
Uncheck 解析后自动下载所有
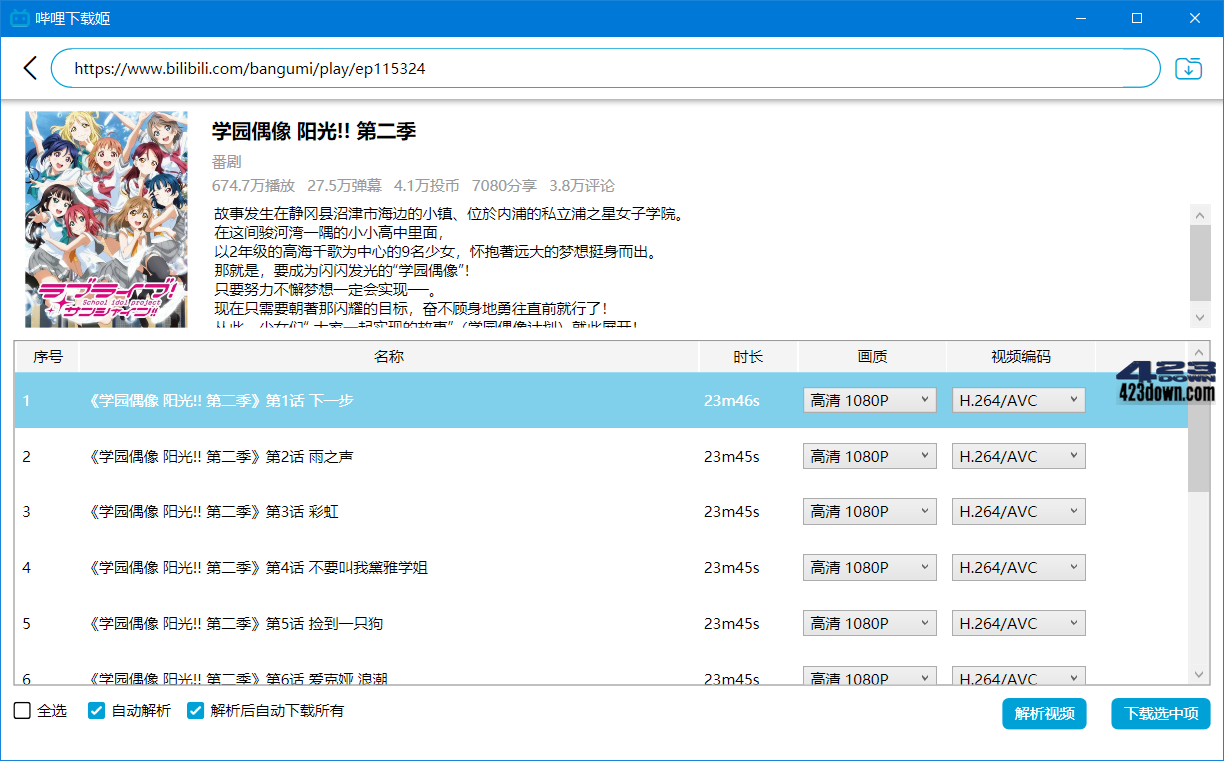click(x=196, y=710)
